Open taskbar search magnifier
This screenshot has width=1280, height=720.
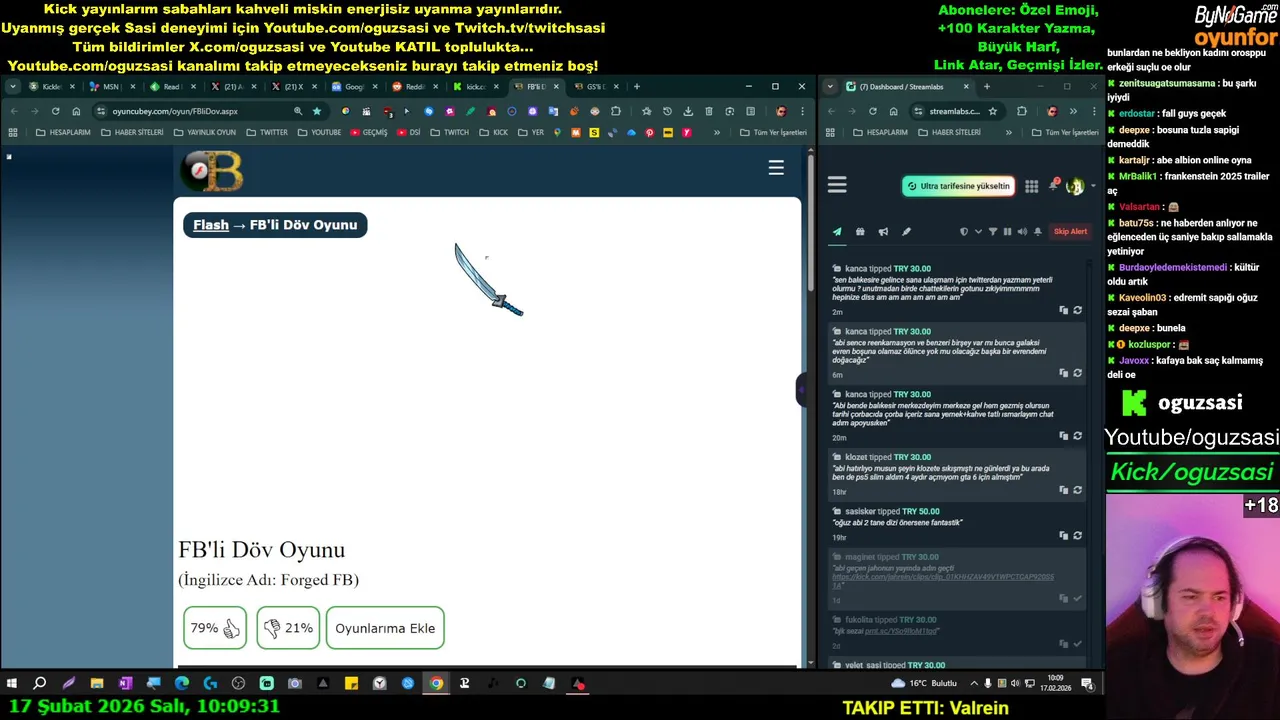(40, 684)
